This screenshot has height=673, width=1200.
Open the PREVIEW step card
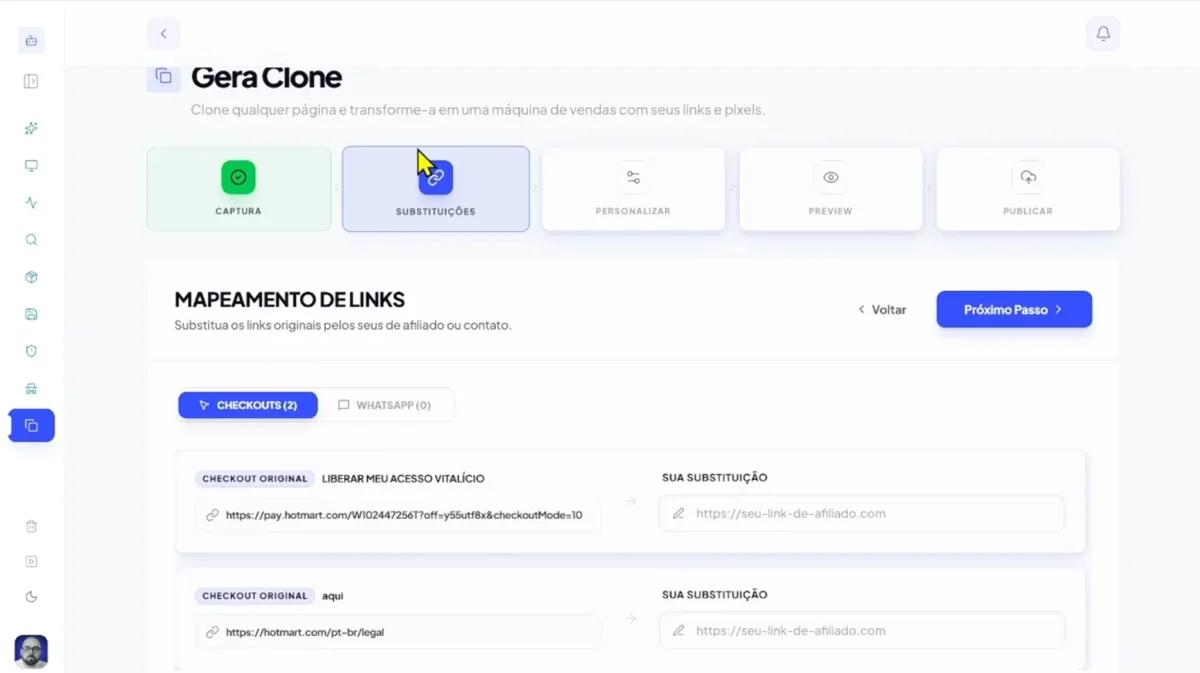coord(830,188)
